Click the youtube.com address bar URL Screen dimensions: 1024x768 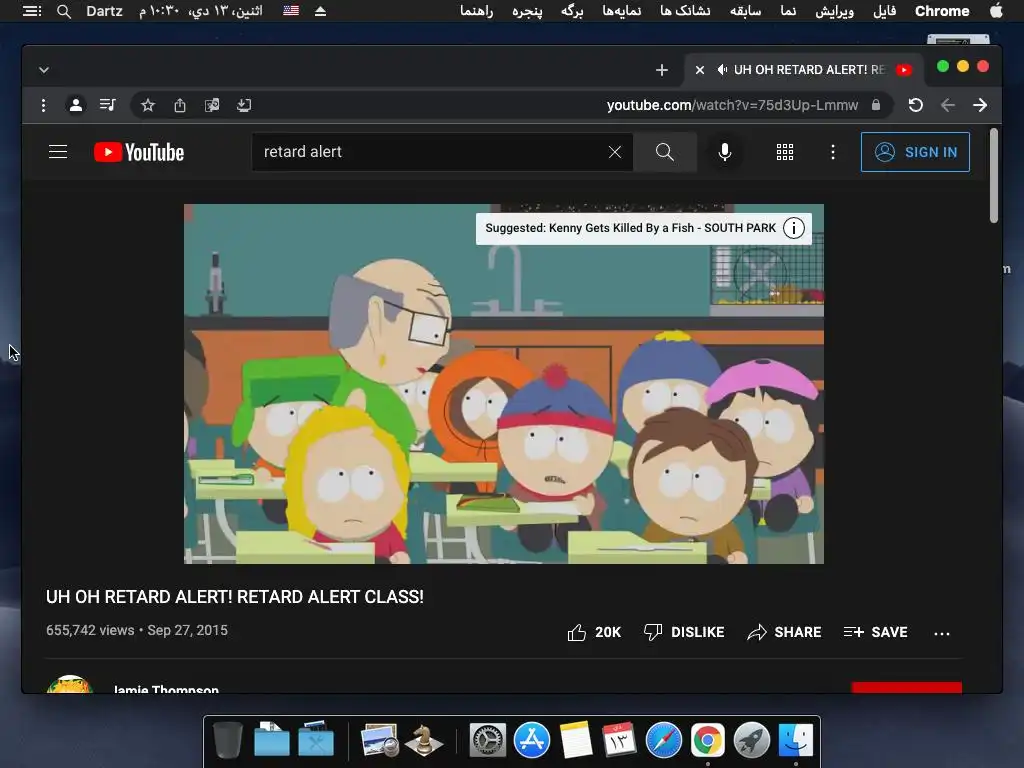click(x=732, y=105)
